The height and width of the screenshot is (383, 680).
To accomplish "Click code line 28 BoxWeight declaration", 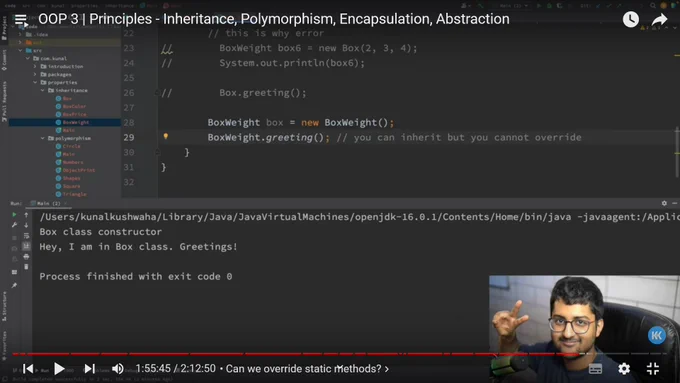I will tap(301, 122).
